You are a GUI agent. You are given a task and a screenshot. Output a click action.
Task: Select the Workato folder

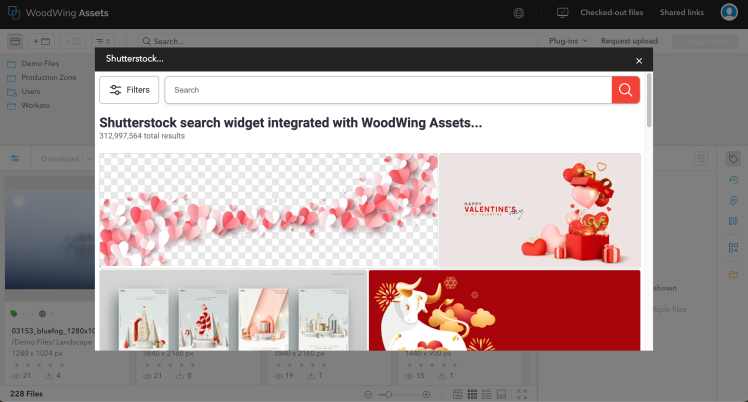(35, 105)
